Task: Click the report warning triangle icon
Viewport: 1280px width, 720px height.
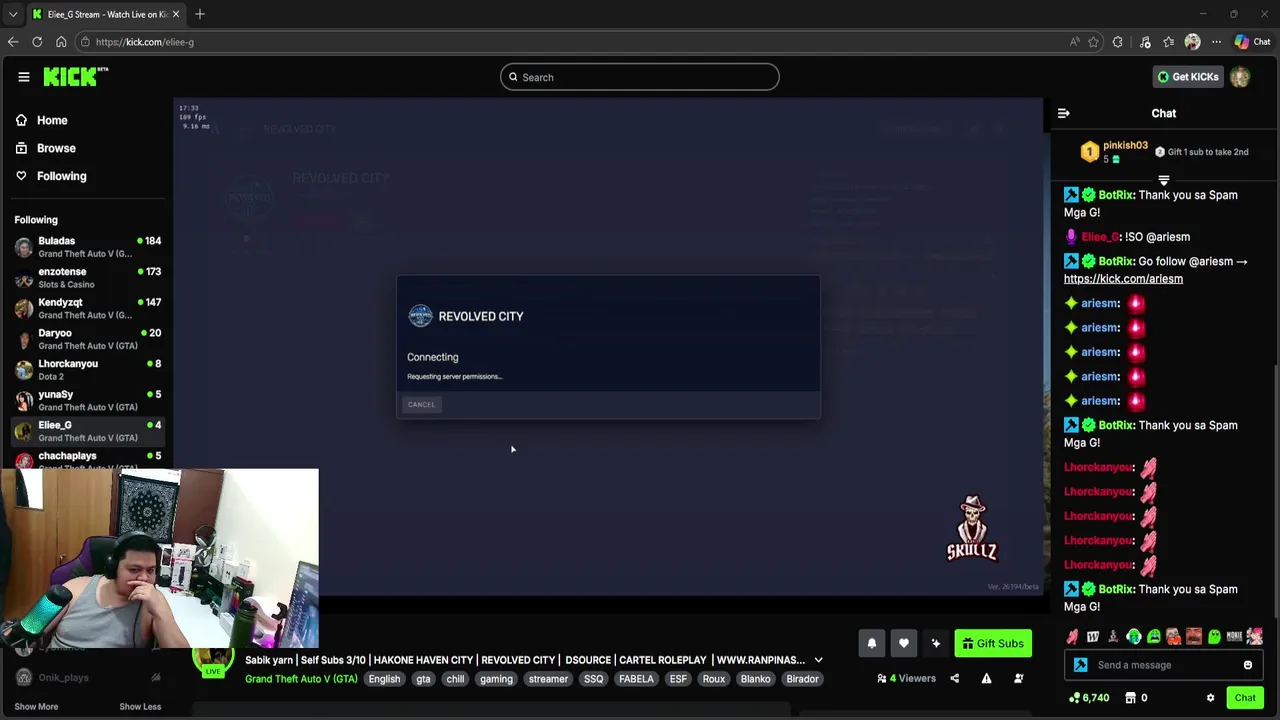Action: (x=986, y=678)
